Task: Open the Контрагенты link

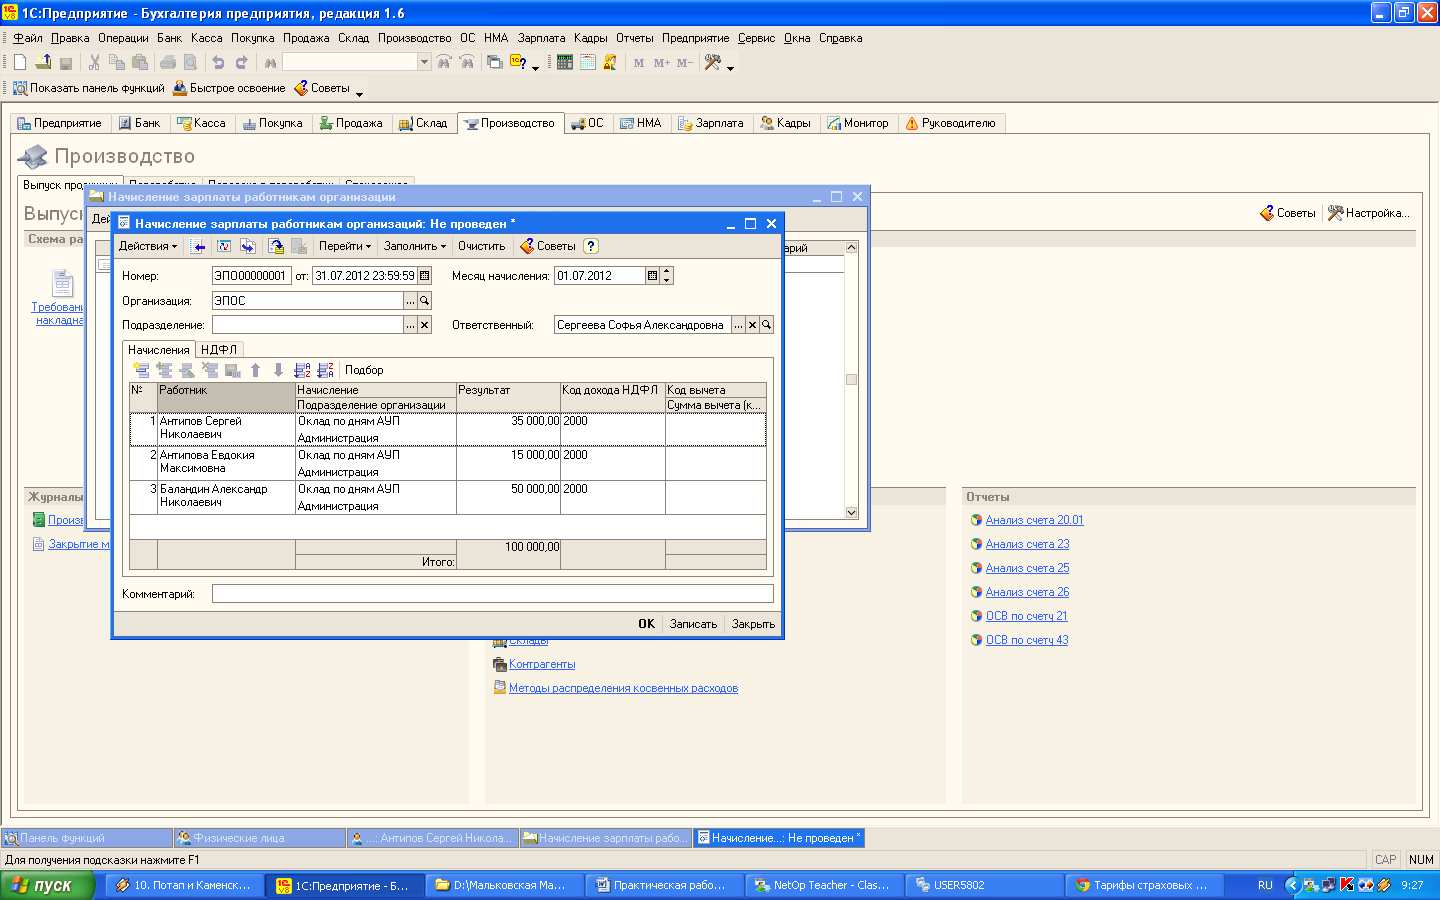Action: click(542, 664)
